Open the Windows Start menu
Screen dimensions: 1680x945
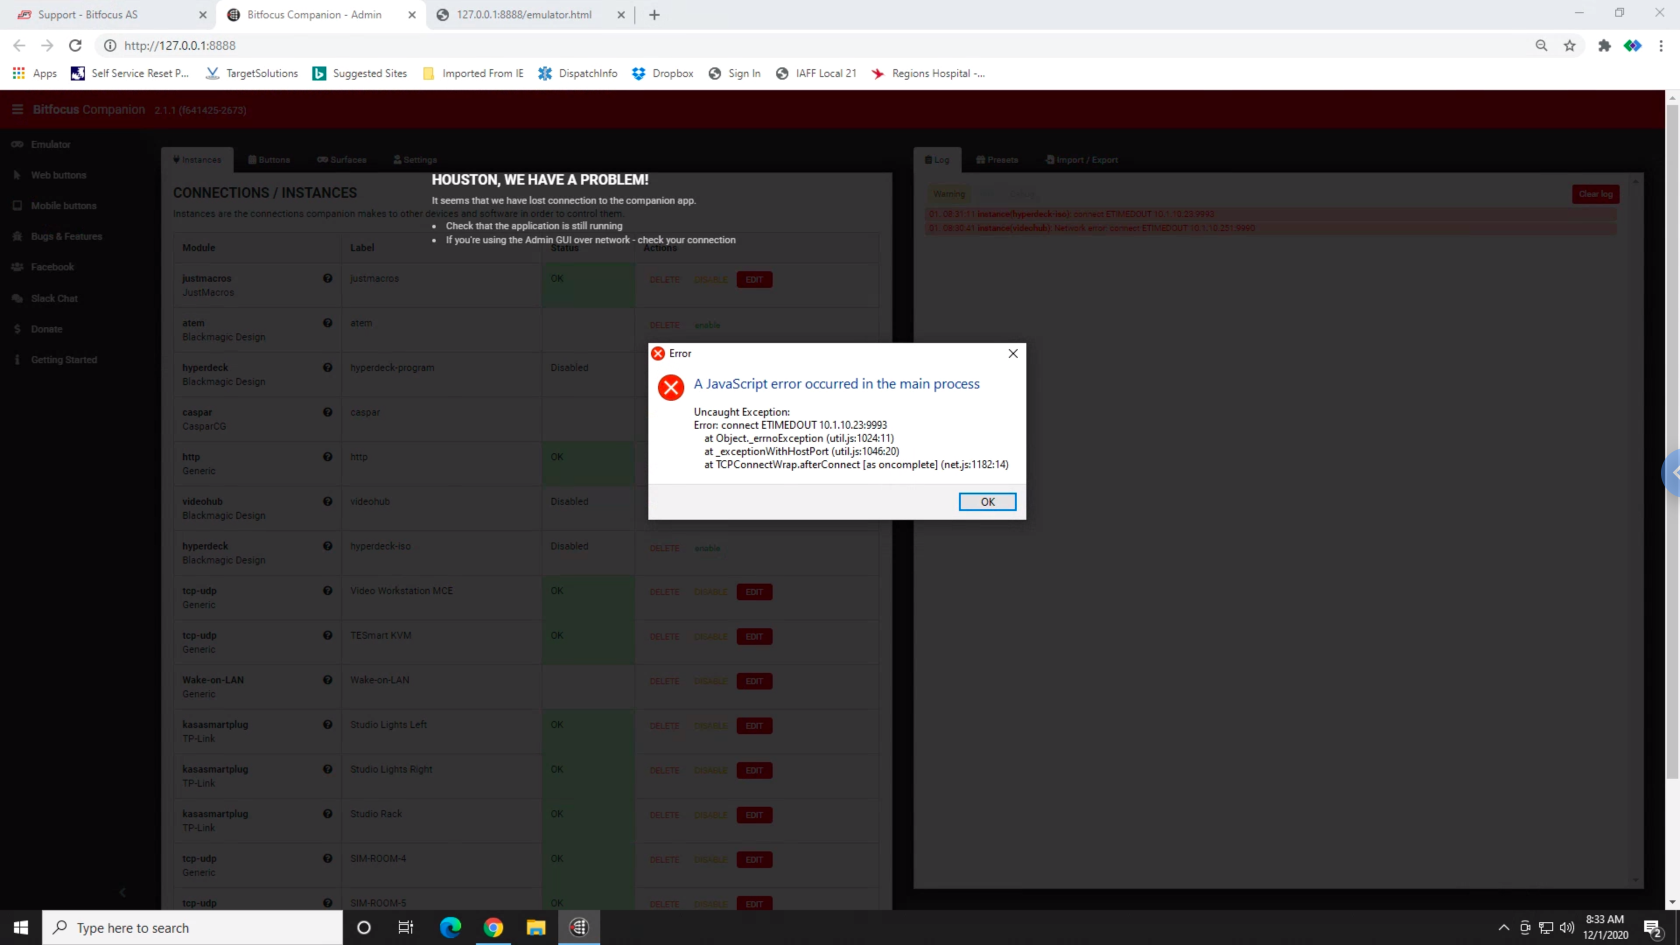click(x=21, y=927)
